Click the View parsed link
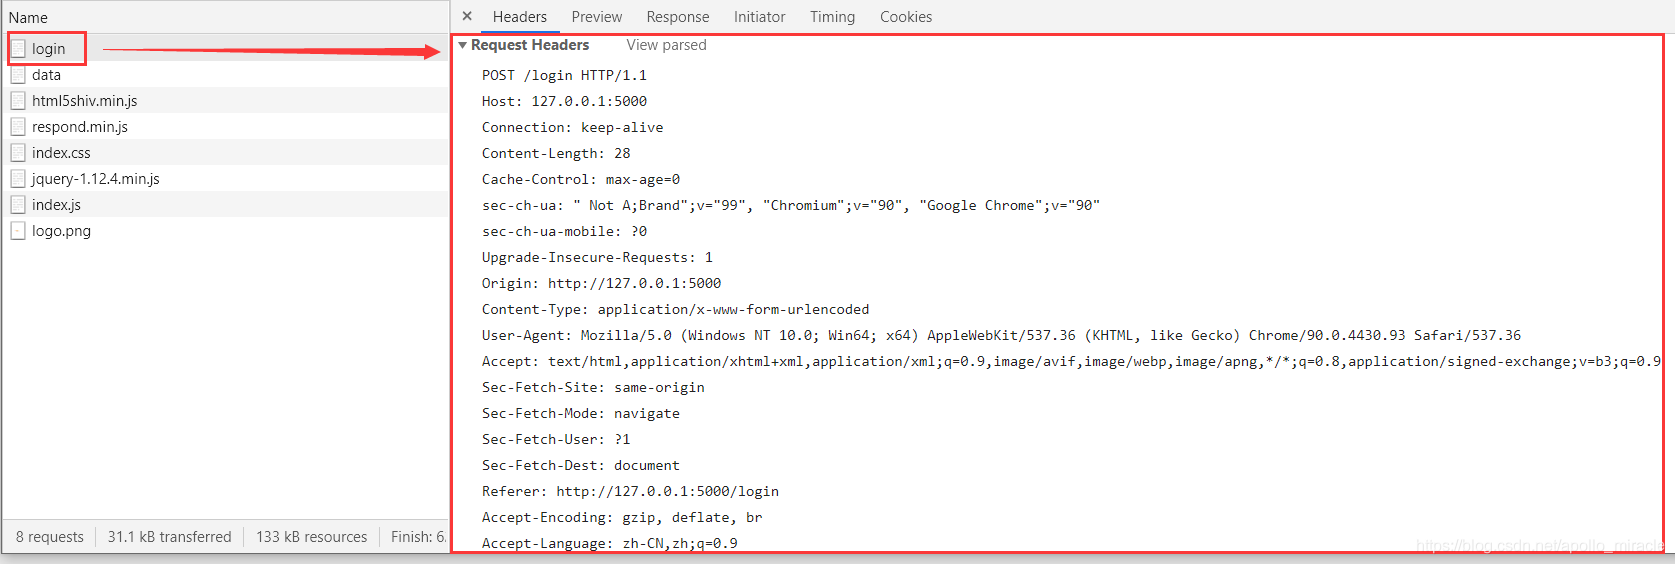Image resolution: width=1675 pixels, height=564 pixels. click(666, 45)
